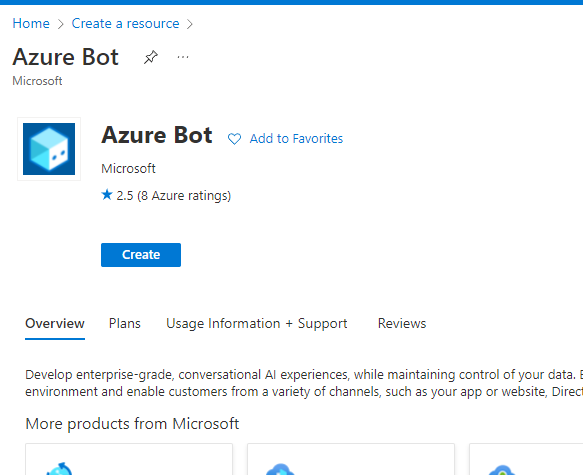Click the heart favorites icon
583x475 pixels.
[x=234, y=139]
